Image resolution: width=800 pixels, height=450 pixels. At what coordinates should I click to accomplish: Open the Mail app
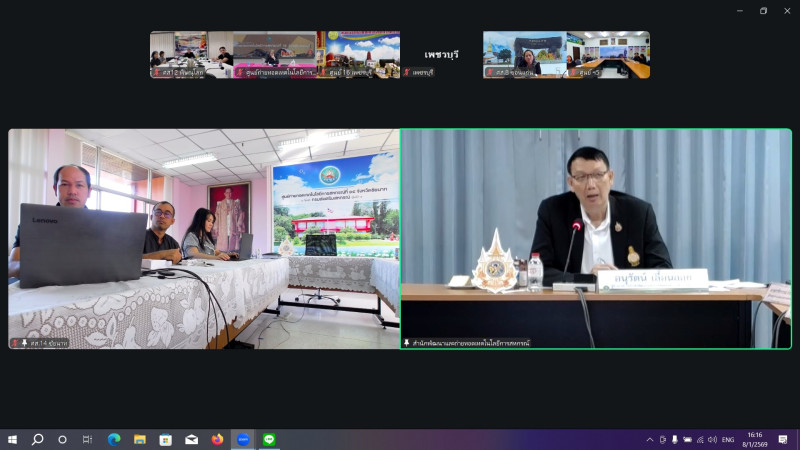tap(191, 439)
